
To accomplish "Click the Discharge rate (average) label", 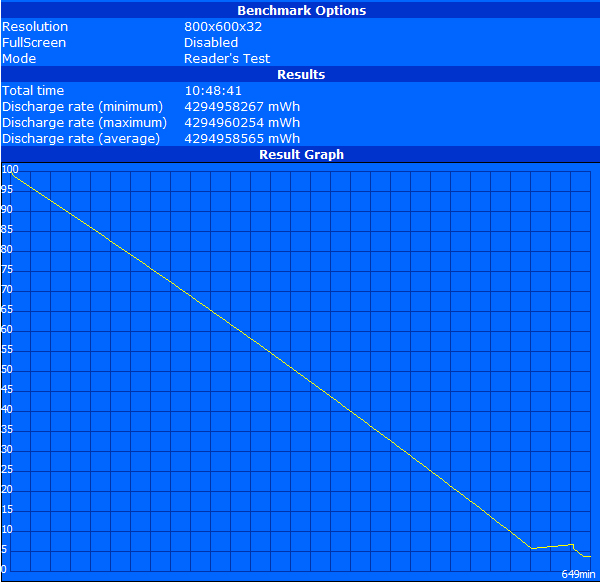I will tap(81, 139).
